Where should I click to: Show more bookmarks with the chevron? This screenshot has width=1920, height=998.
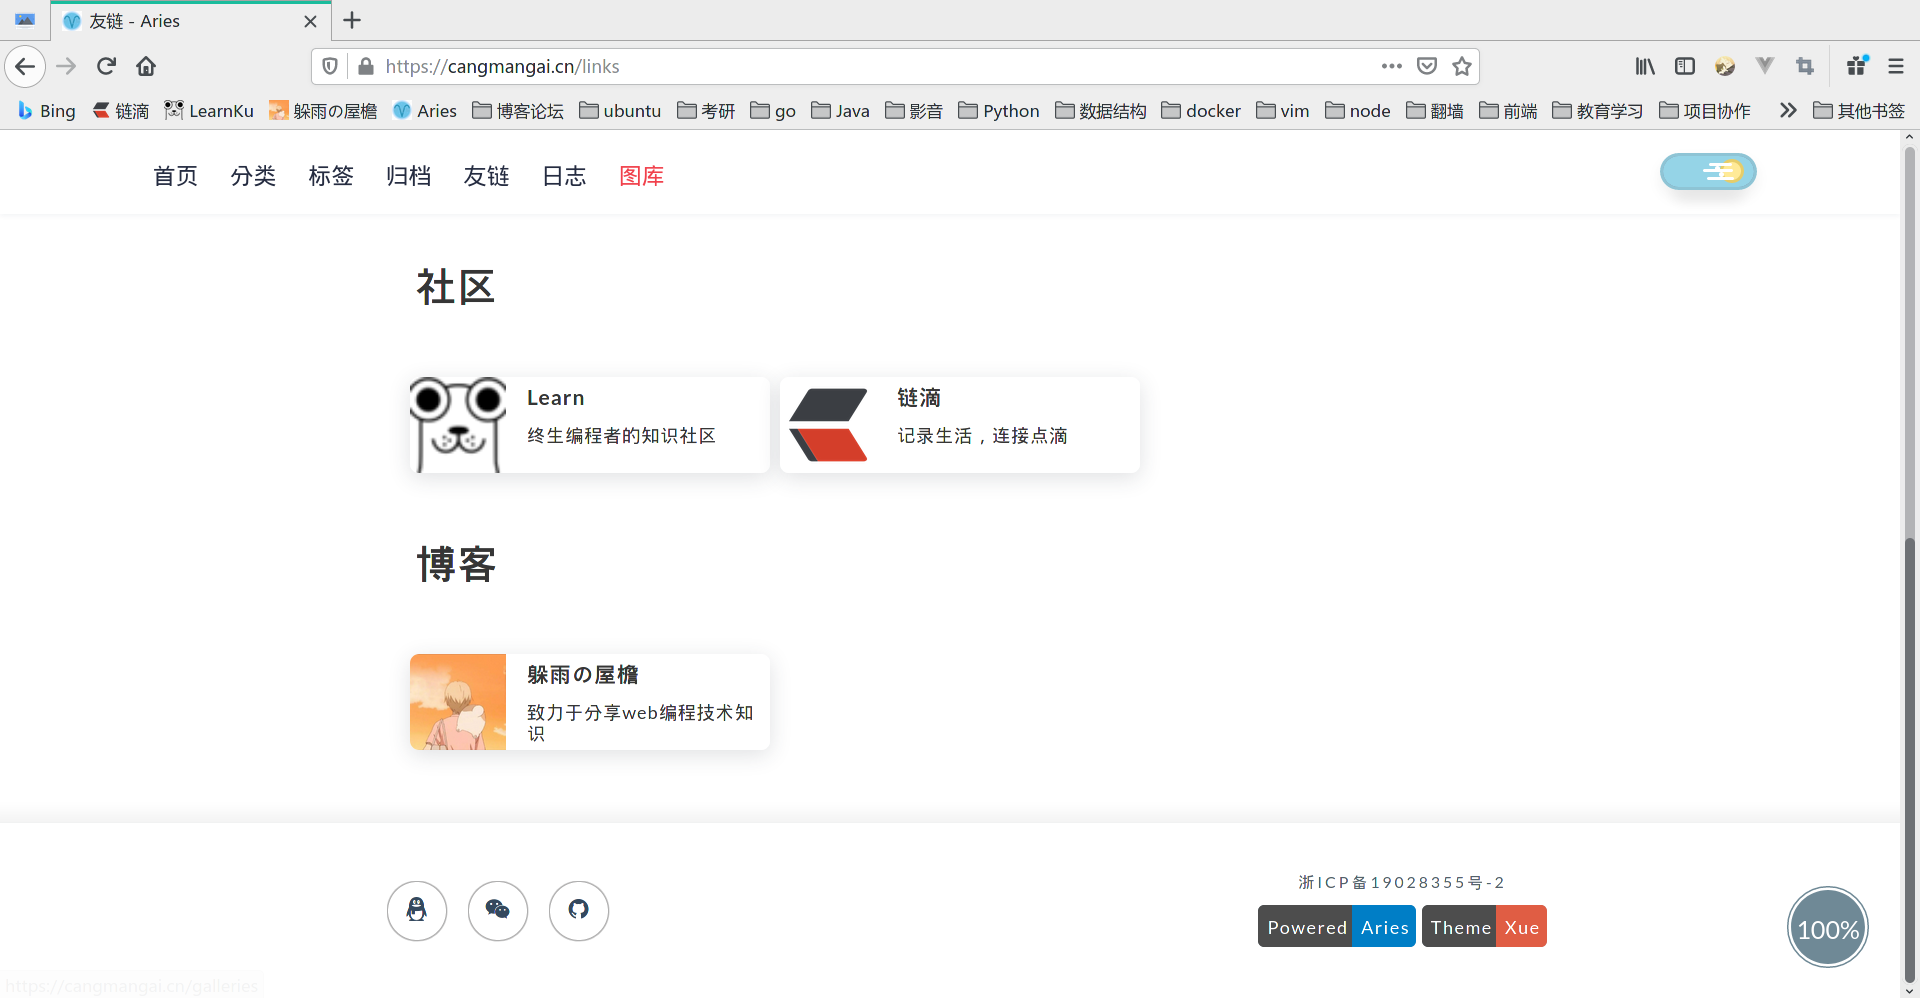pos(1788,111)
